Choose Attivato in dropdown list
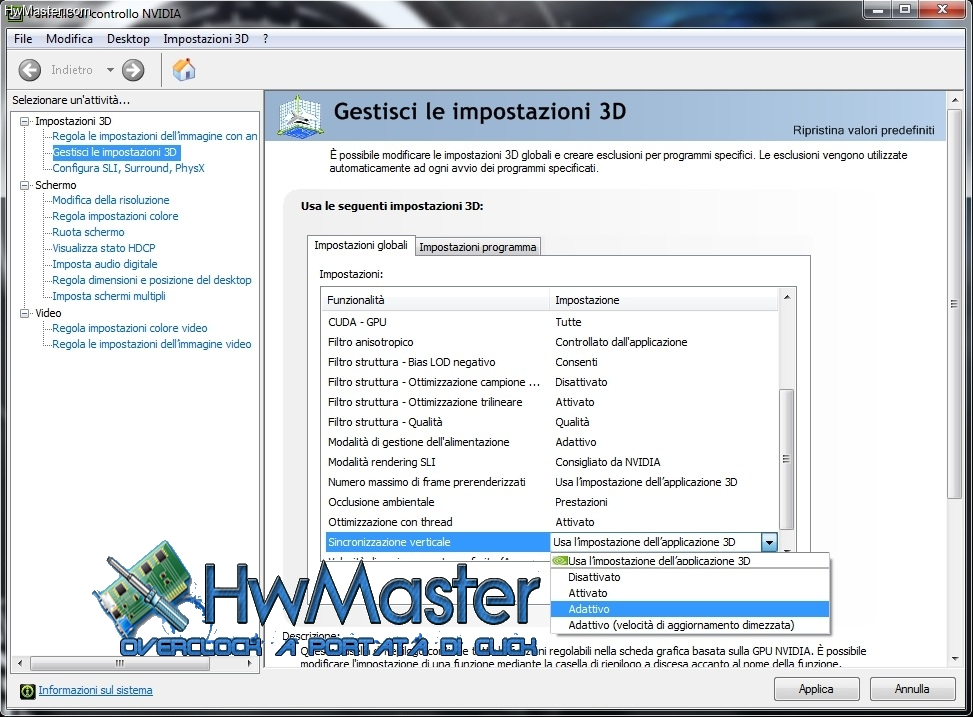 690,593
